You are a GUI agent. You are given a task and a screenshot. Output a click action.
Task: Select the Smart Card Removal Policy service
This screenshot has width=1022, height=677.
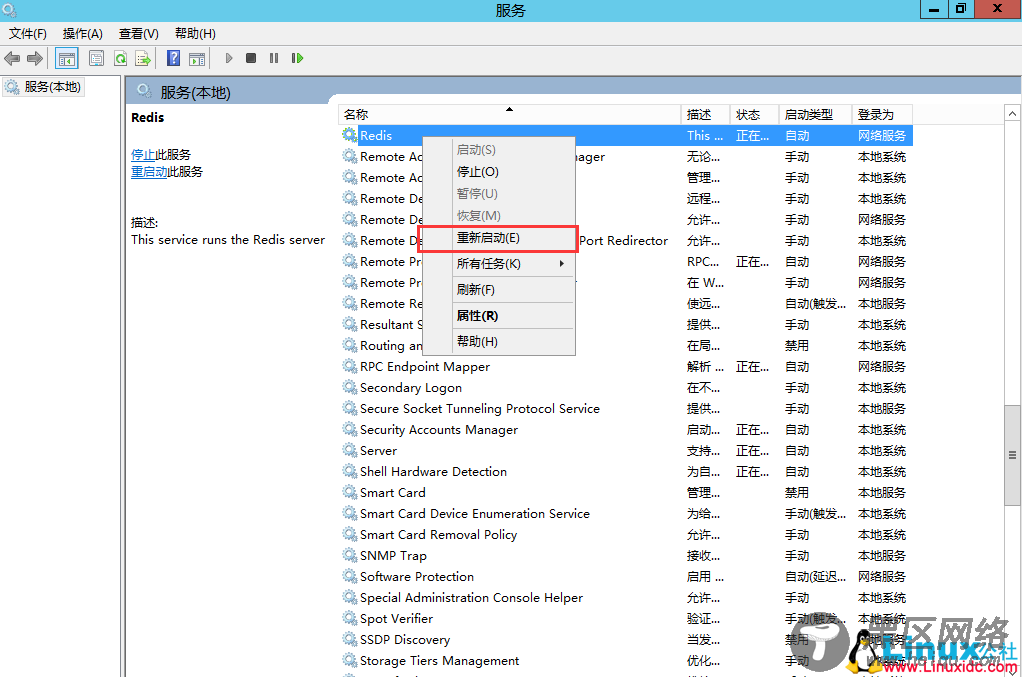coord(626,535)
